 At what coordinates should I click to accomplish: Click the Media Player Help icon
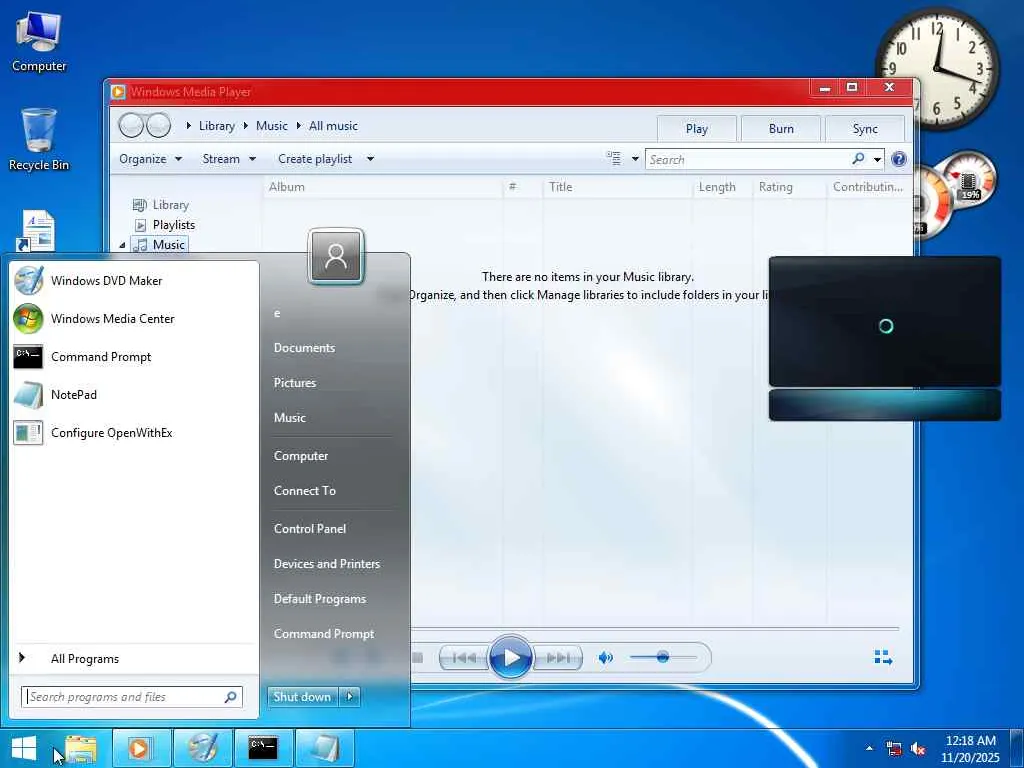point(899,159)
